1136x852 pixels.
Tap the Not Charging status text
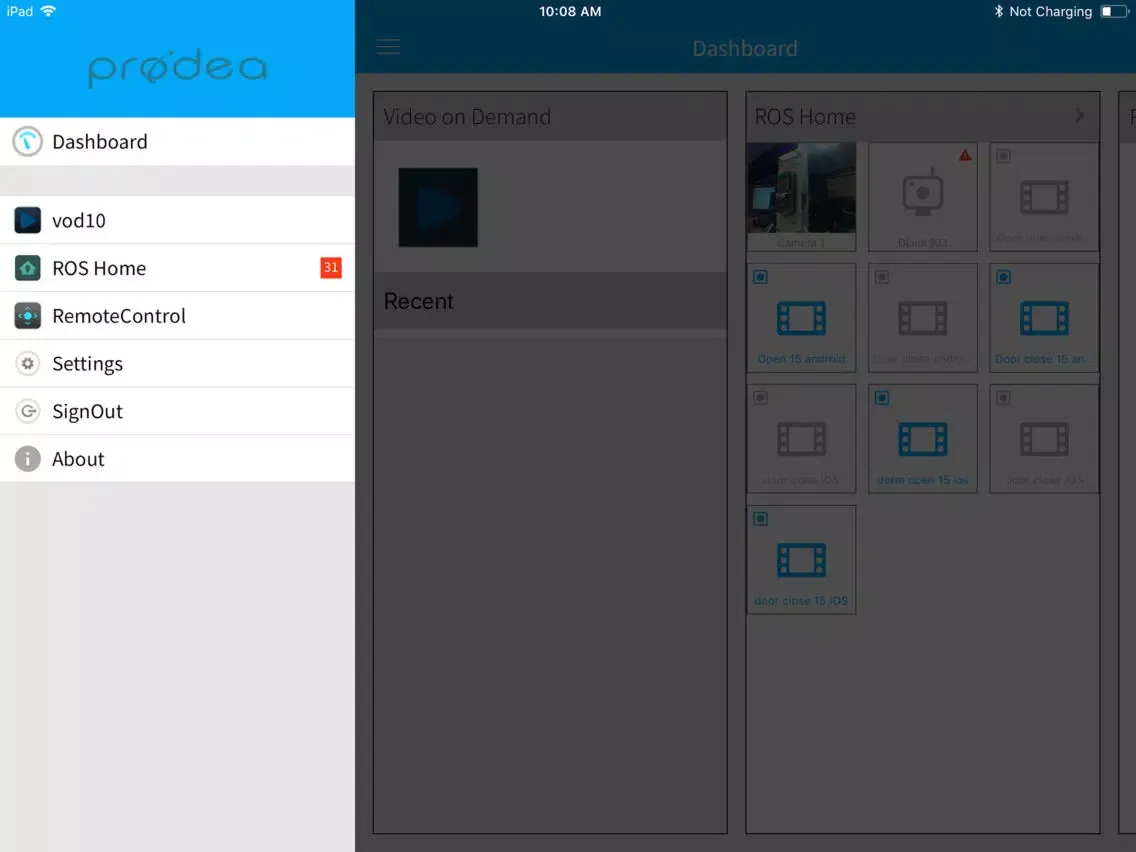pos(1051,12)
